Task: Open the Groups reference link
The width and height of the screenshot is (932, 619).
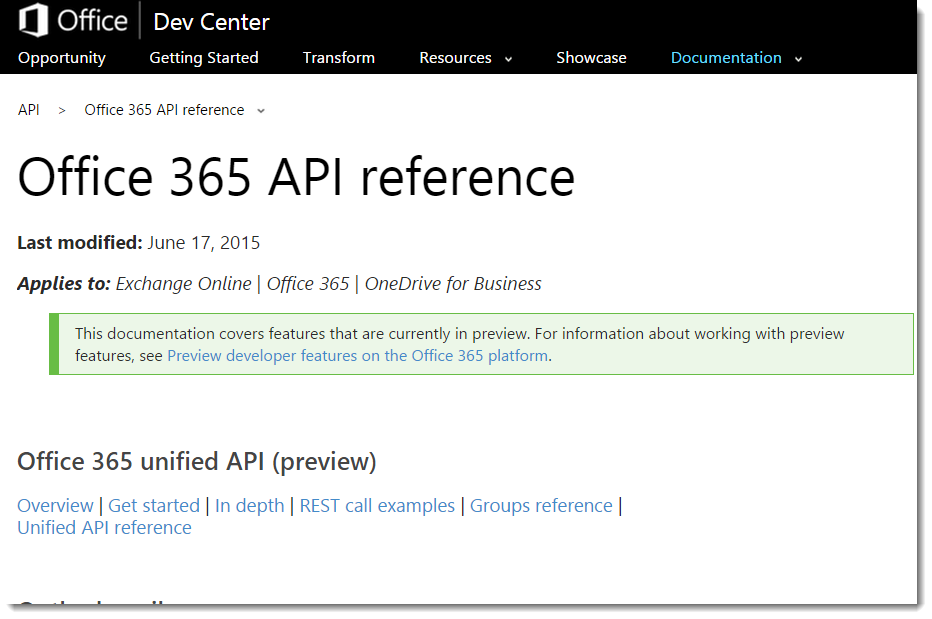Action: (x=541, y=505)
